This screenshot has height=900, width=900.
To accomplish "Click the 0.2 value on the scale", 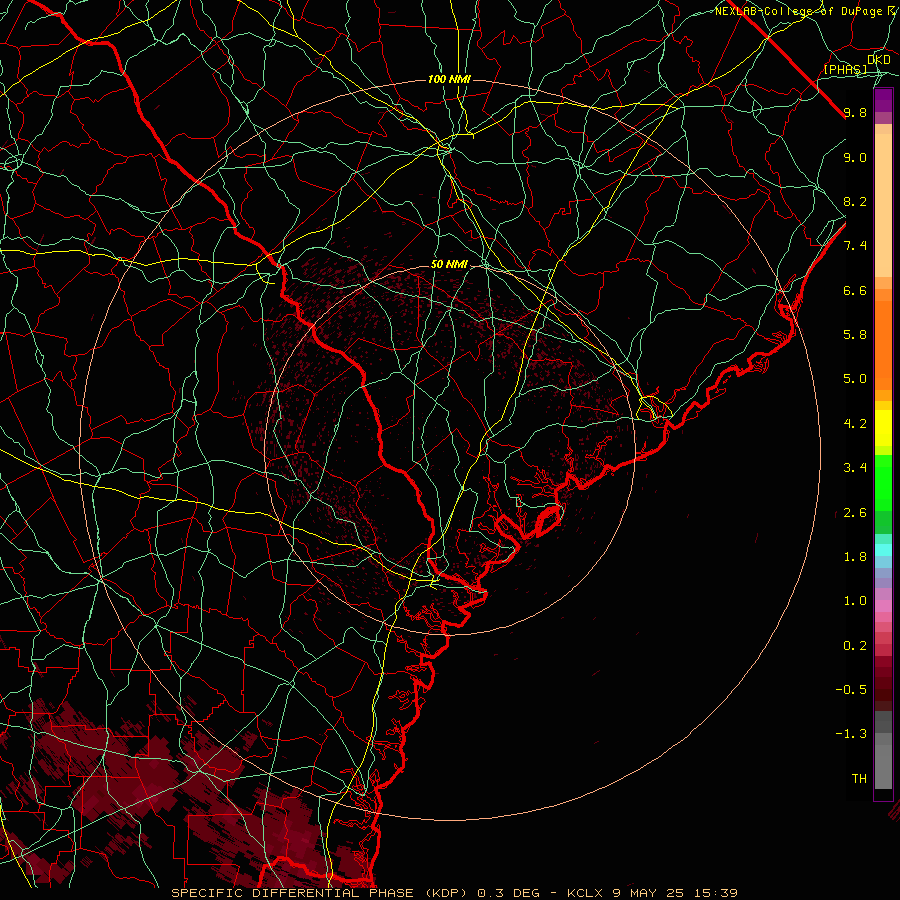I will tap(855, 646).
